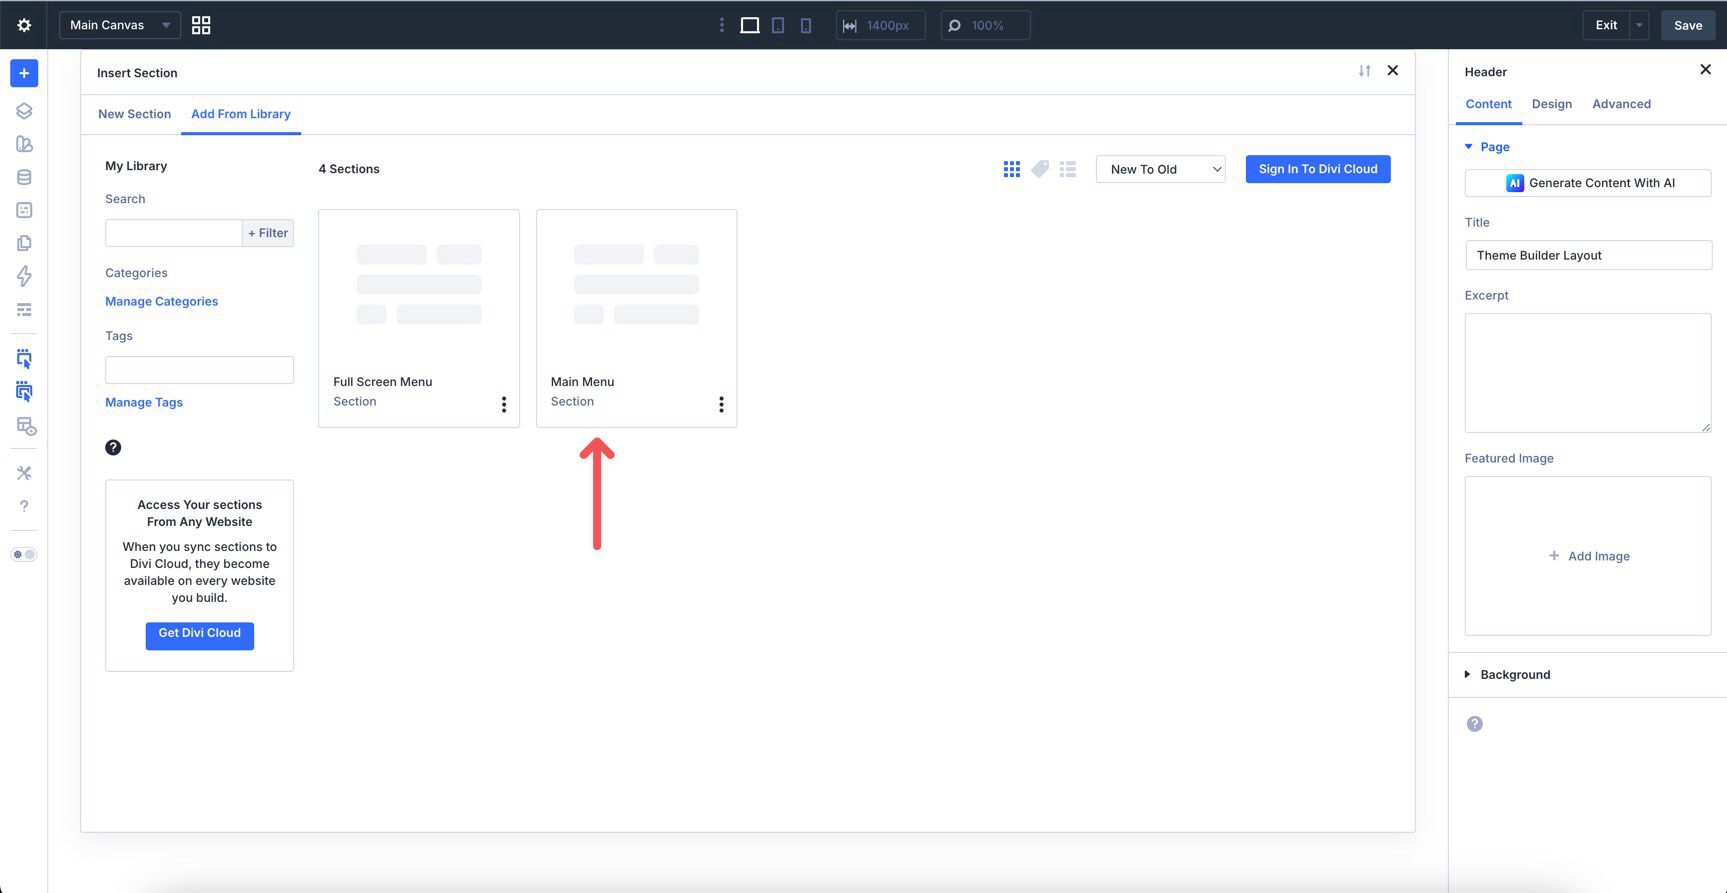
Task: Click the blue plus add-element icon
Action: tap(24, 73)
